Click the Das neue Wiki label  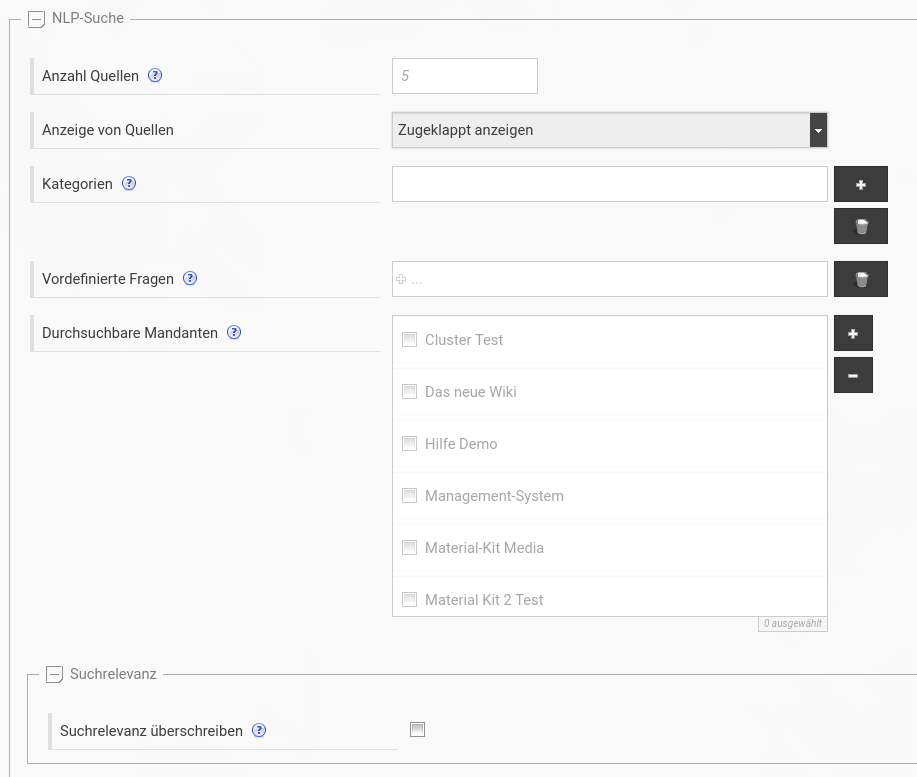coord(471,392)
